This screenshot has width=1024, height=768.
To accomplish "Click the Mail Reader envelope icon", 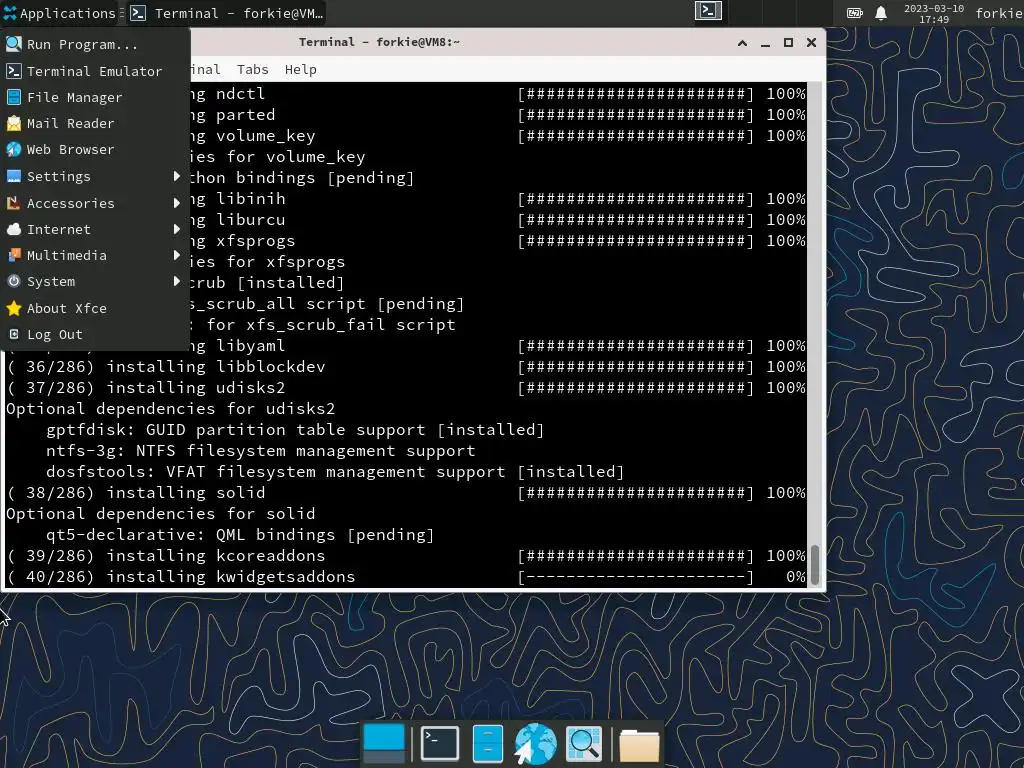I will coord(14,123).
